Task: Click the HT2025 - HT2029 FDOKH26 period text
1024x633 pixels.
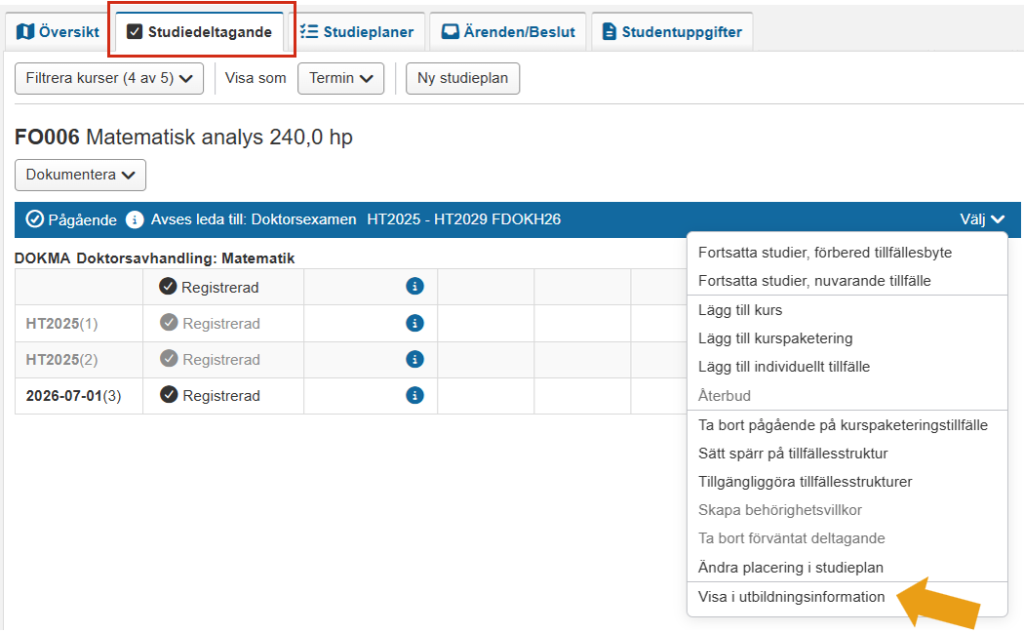Action: point(464,219)
